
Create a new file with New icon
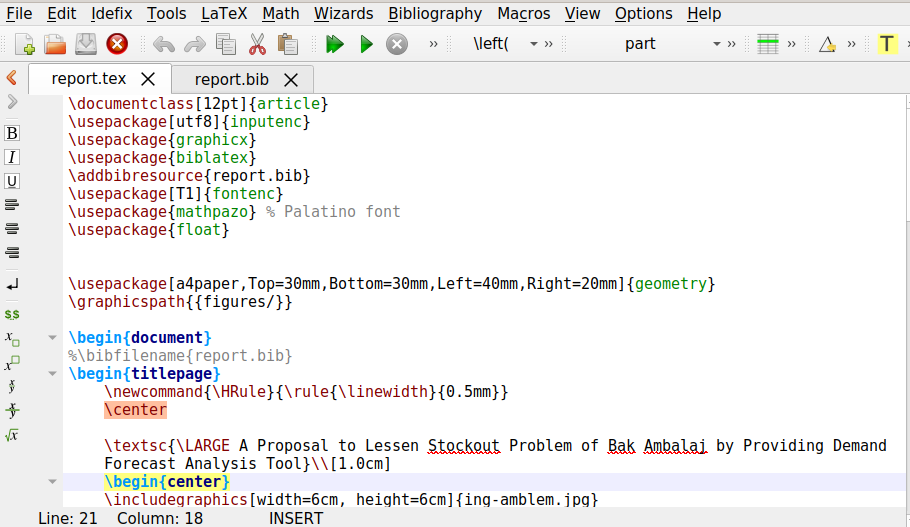point(25,44)
